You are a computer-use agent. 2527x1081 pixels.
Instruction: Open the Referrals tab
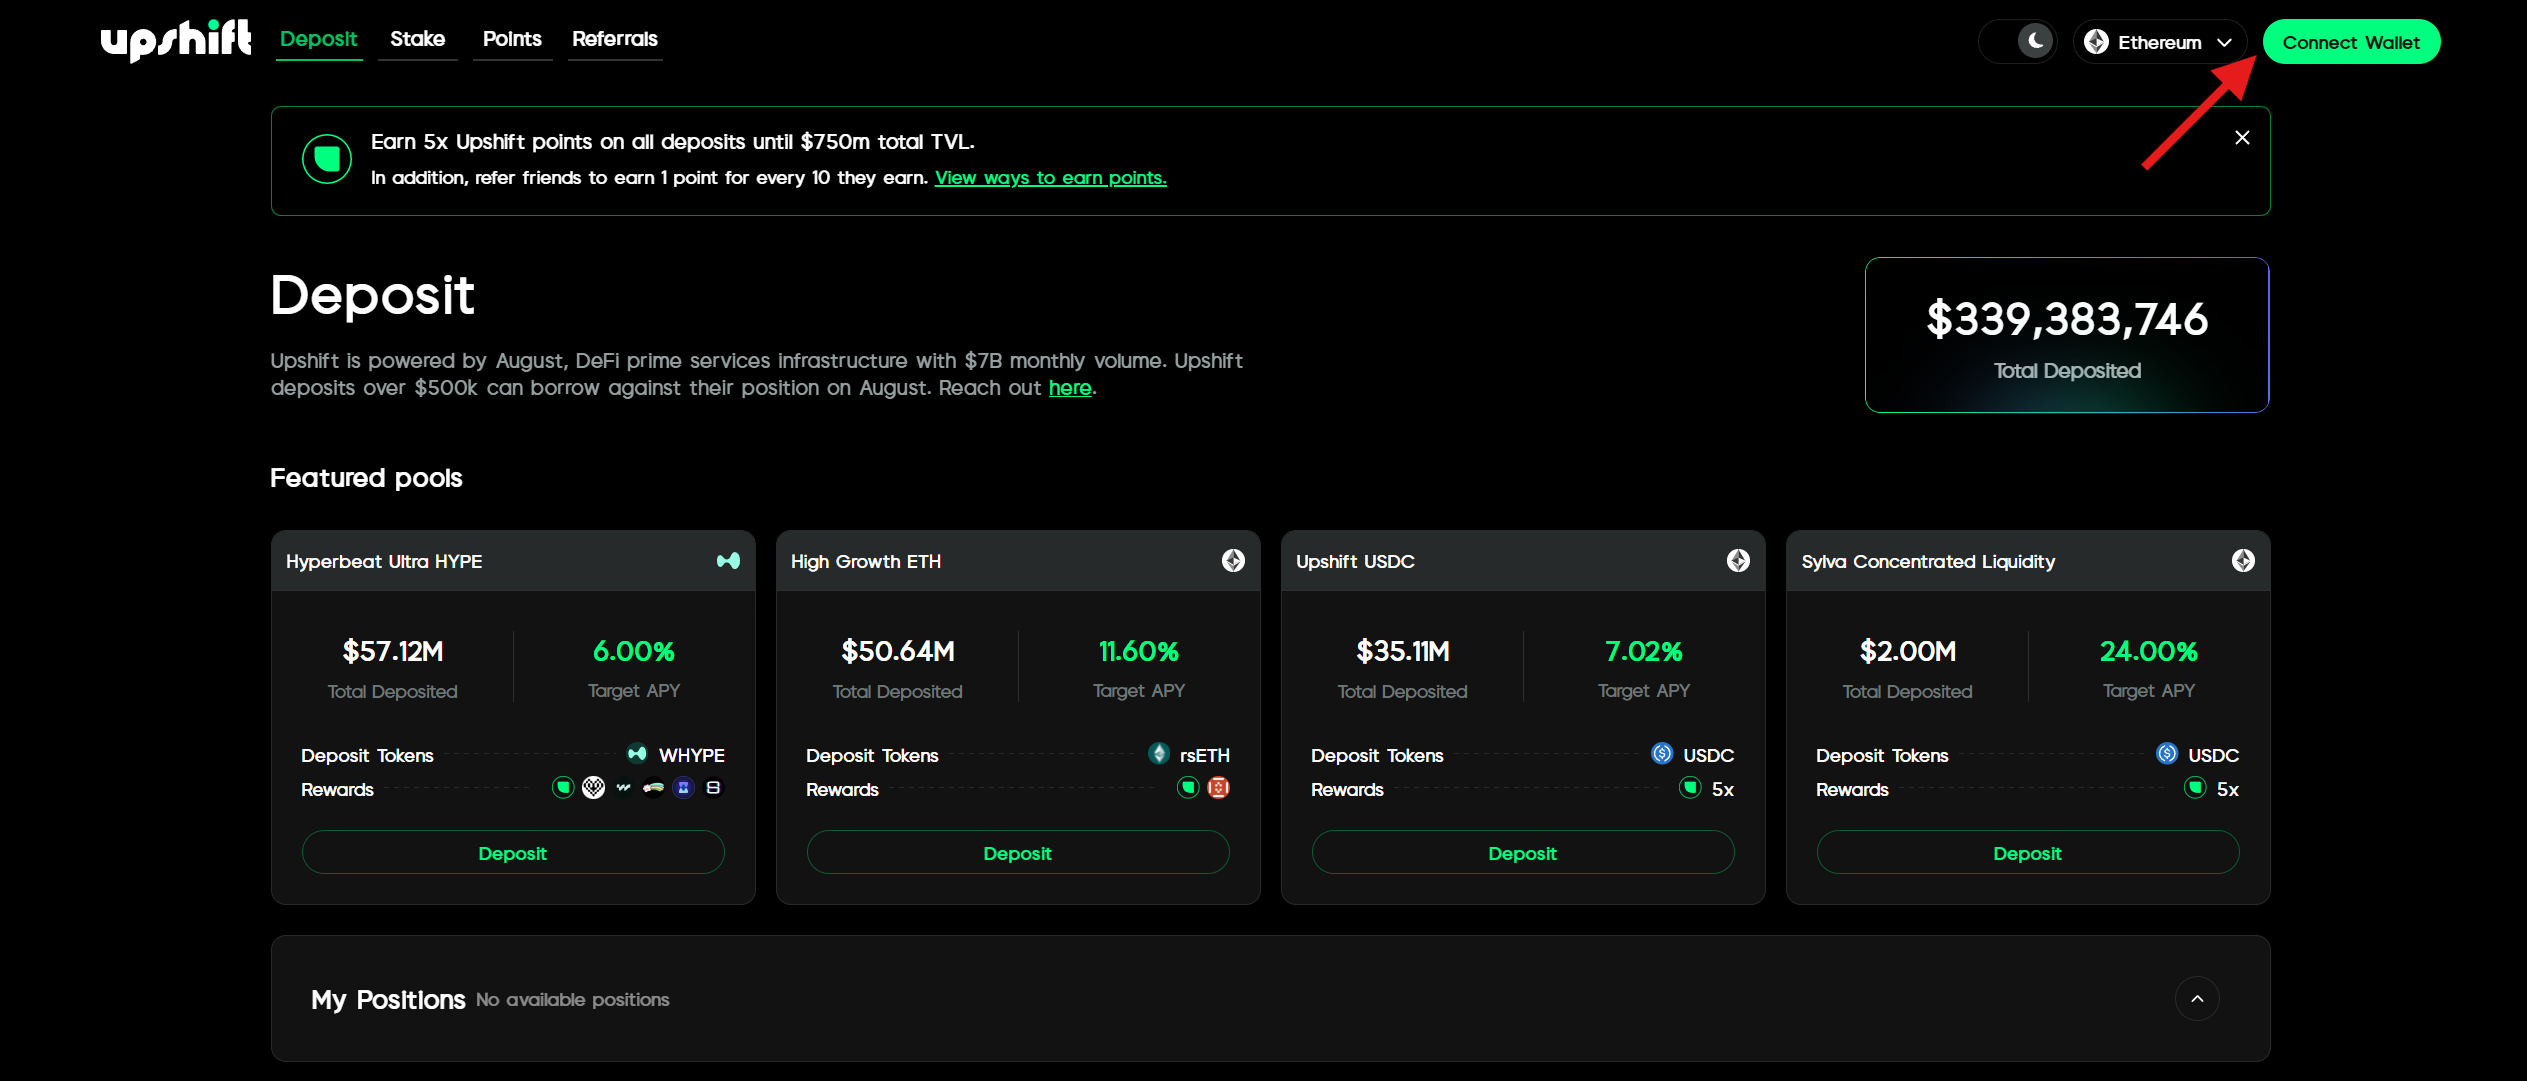614,39
